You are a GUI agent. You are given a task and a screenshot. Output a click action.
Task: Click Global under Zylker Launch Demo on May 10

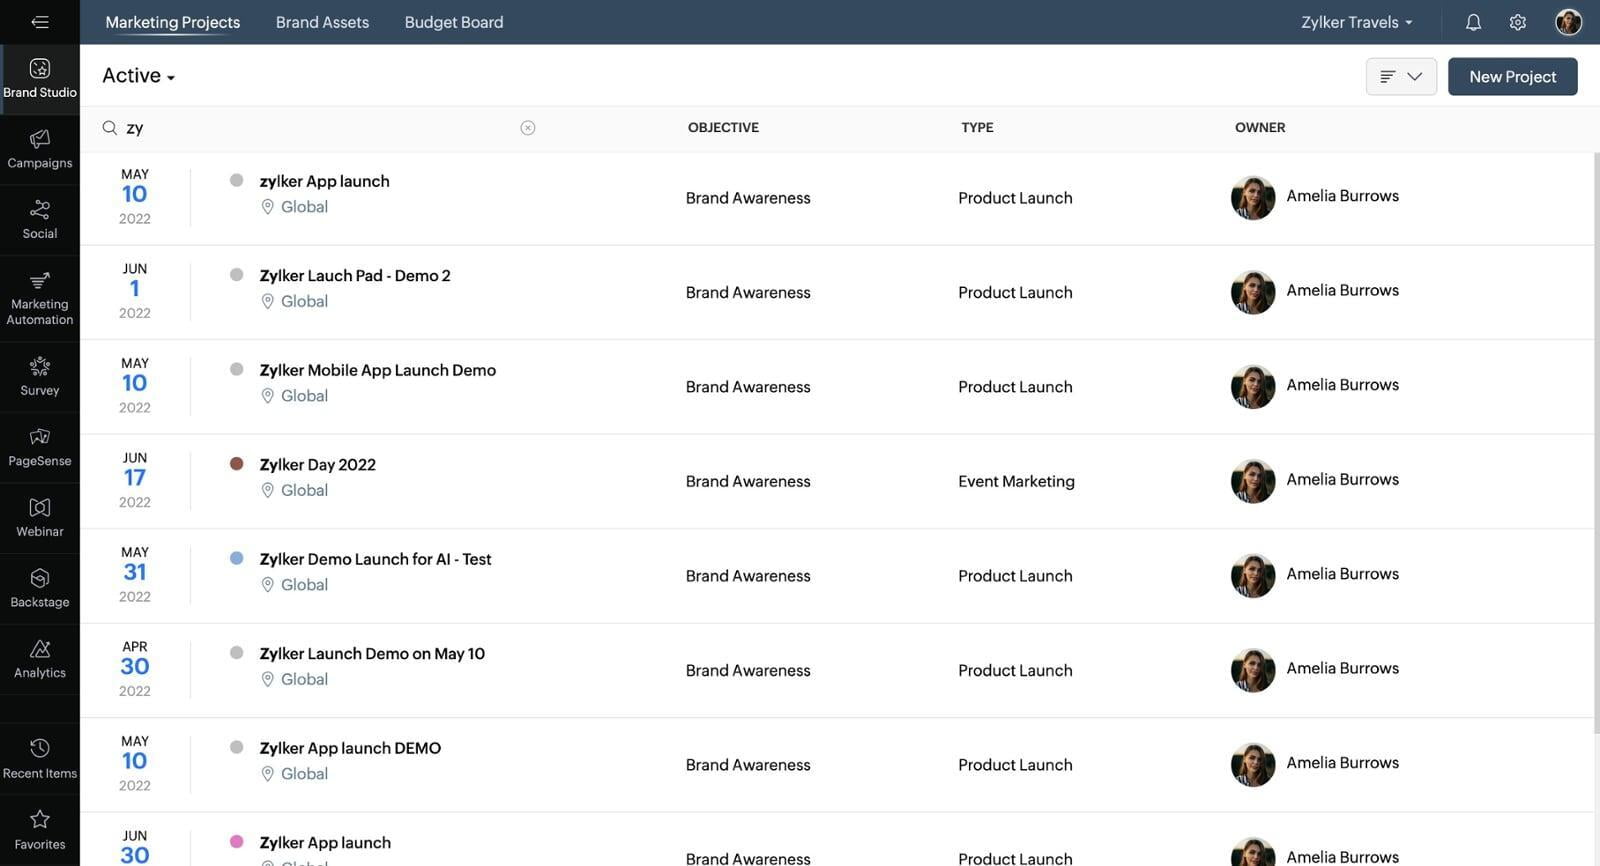304,679
